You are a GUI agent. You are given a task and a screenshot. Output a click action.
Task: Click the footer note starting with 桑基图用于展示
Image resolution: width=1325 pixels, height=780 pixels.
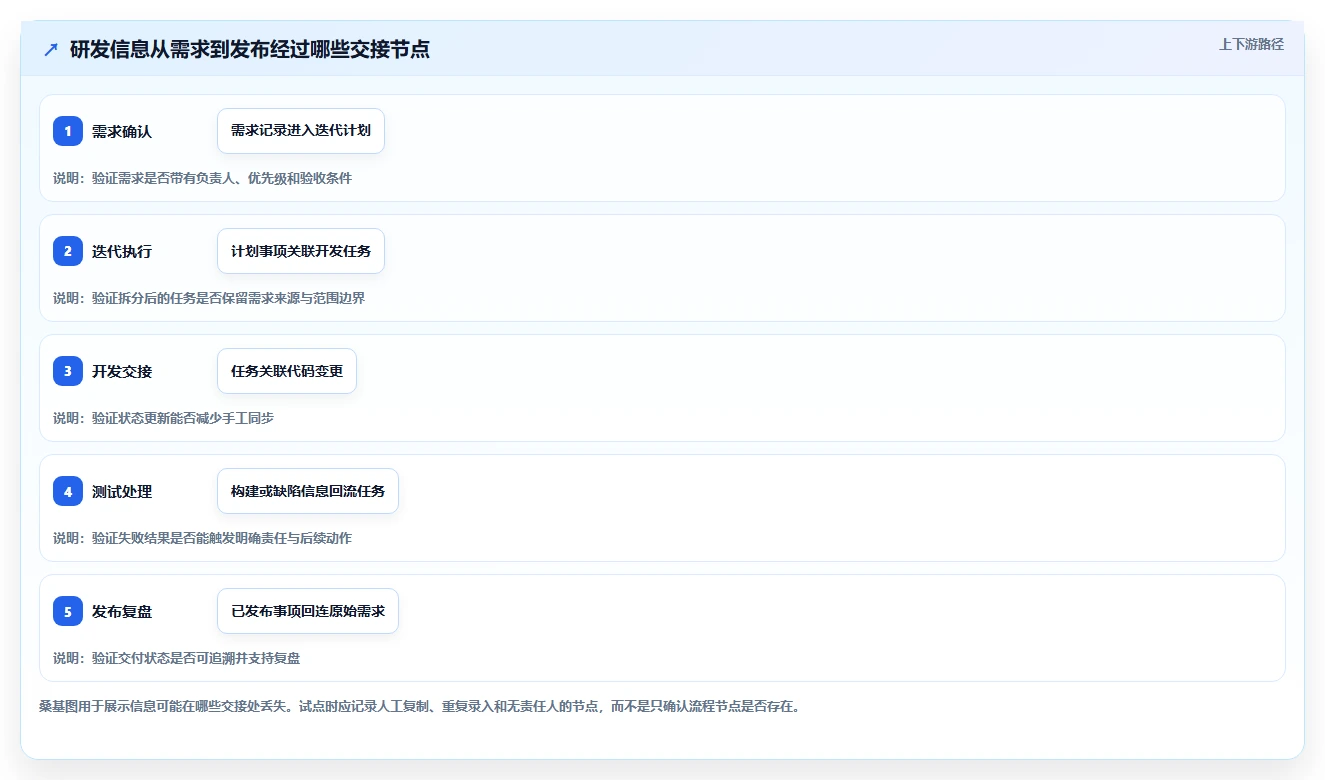pyautogui.click(x=419, y=706)
